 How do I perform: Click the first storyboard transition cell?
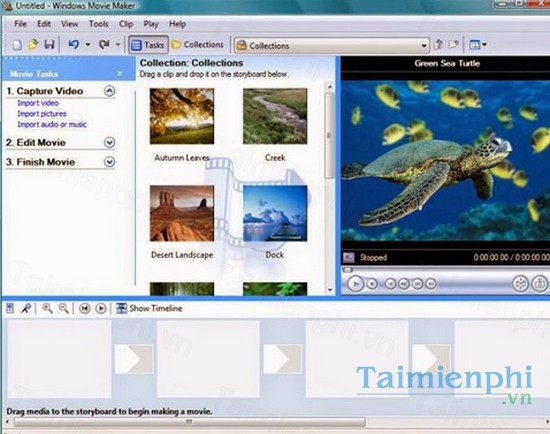click(x=134, y=359)
